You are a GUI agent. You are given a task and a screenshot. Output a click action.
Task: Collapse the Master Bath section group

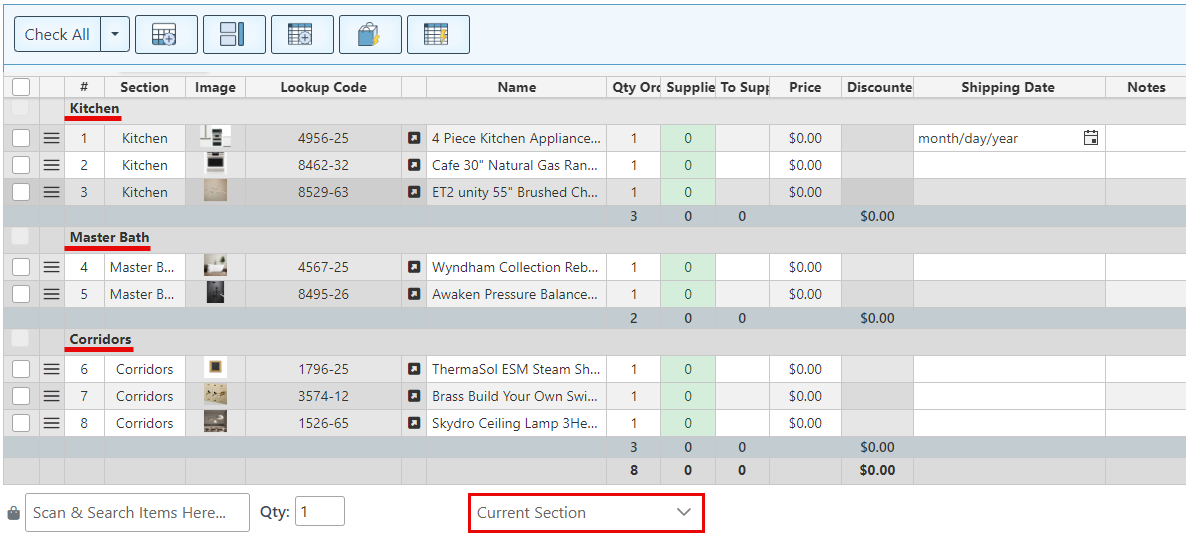pos(109,238)
